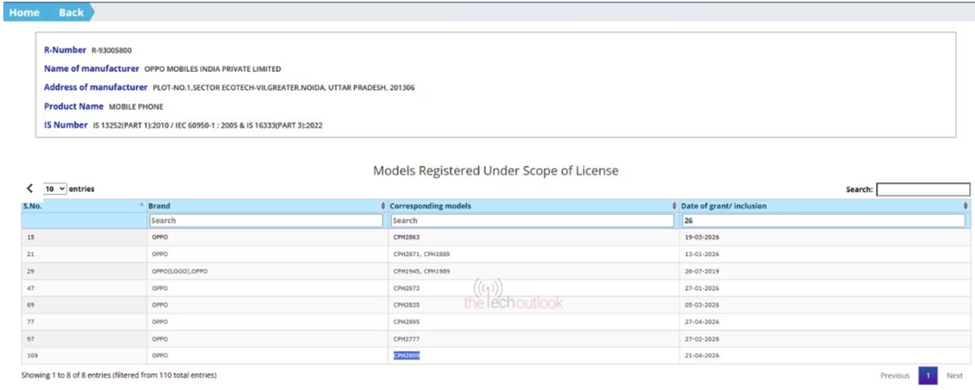Focus the Brand column search field

pyautogui.click(x=266, y=220)
